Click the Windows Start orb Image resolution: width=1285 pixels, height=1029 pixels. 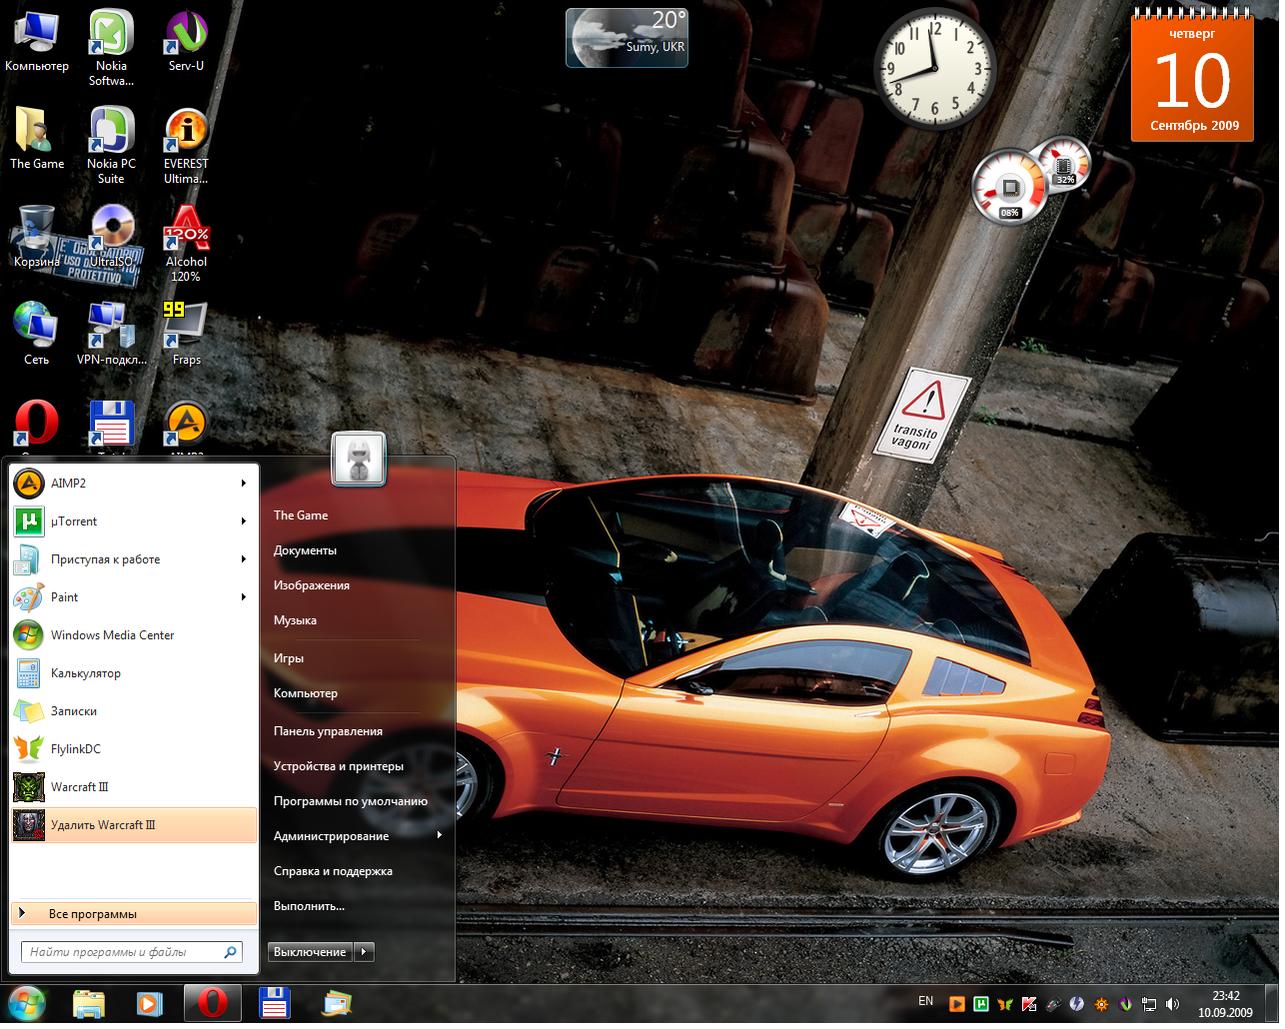(28, 1003)
